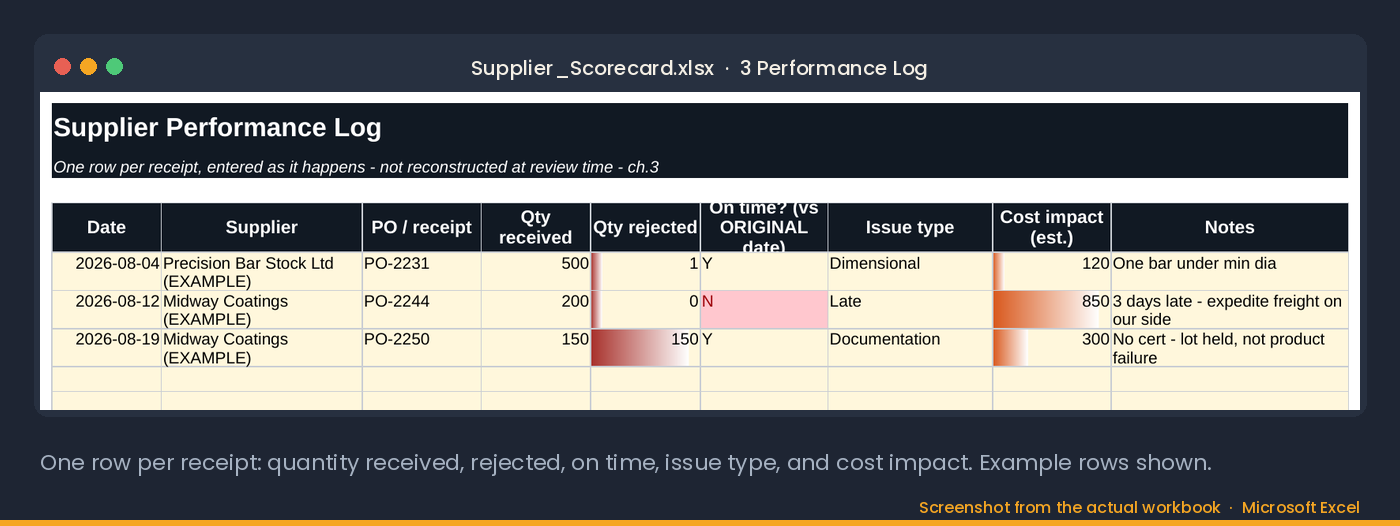Select the 'Dimensional' issue type cell
Image resolution: width=1400 pixels, height=526 pixels.
[x=910, y=272]
